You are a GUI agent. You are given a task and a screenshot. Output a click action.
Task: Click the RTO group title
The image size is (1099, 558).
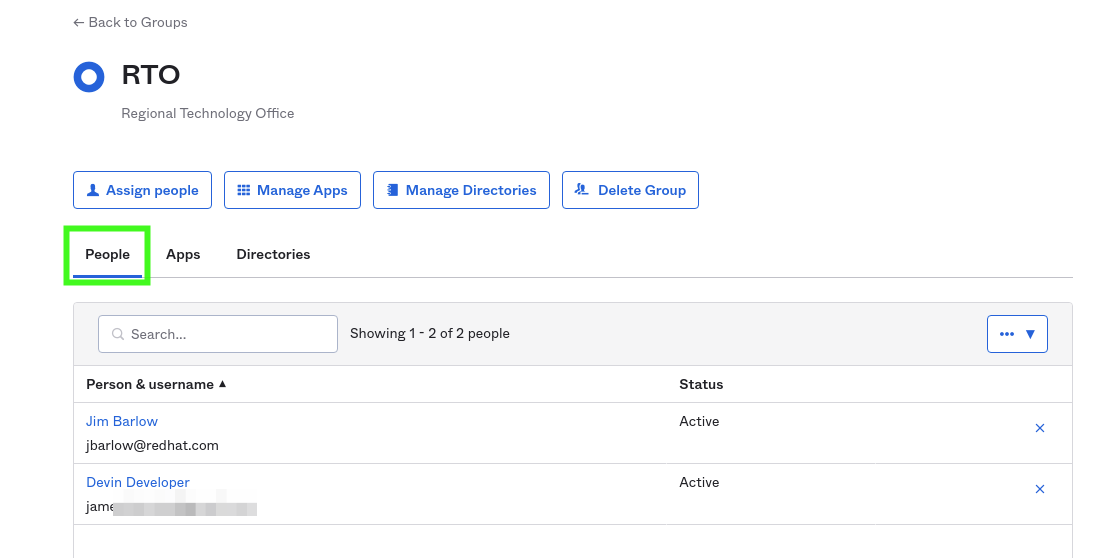(x=151, y=75)
